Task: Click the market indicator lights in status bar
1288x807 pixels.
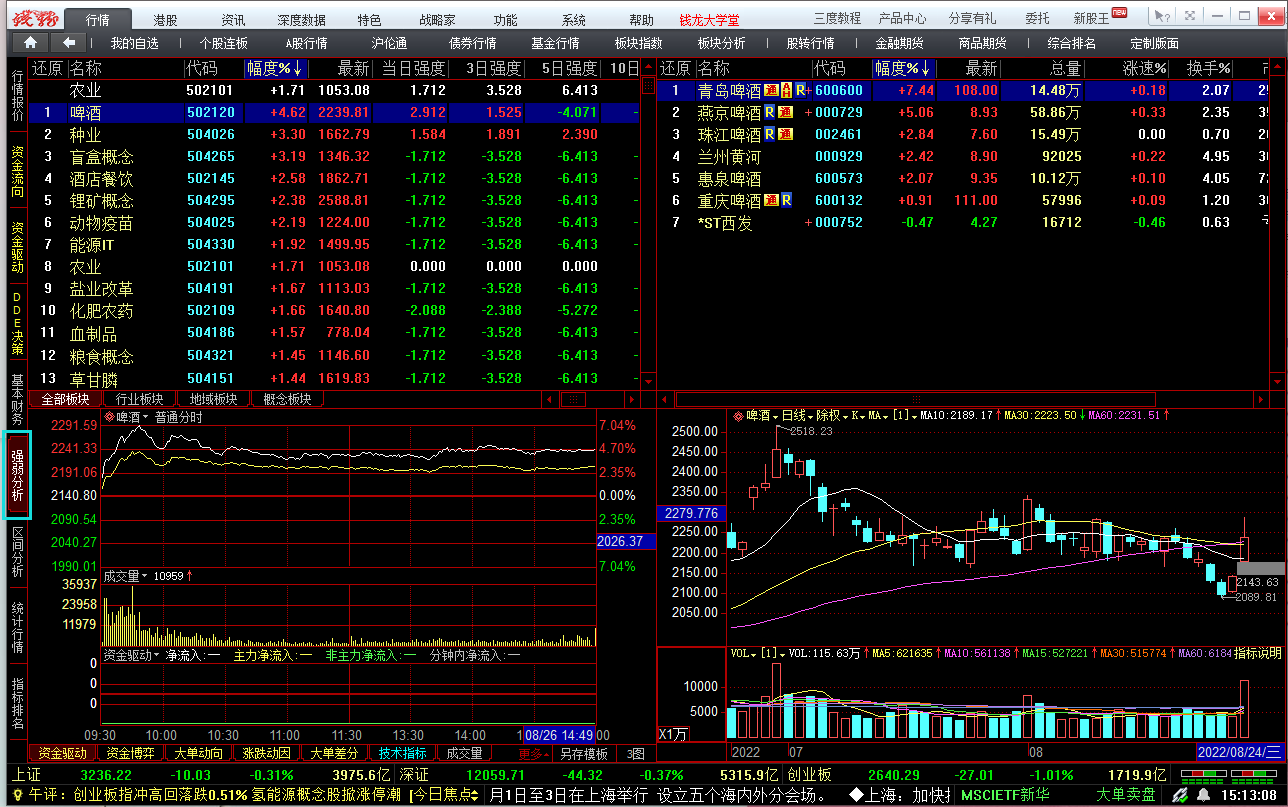Action: tap(1231, 776)
